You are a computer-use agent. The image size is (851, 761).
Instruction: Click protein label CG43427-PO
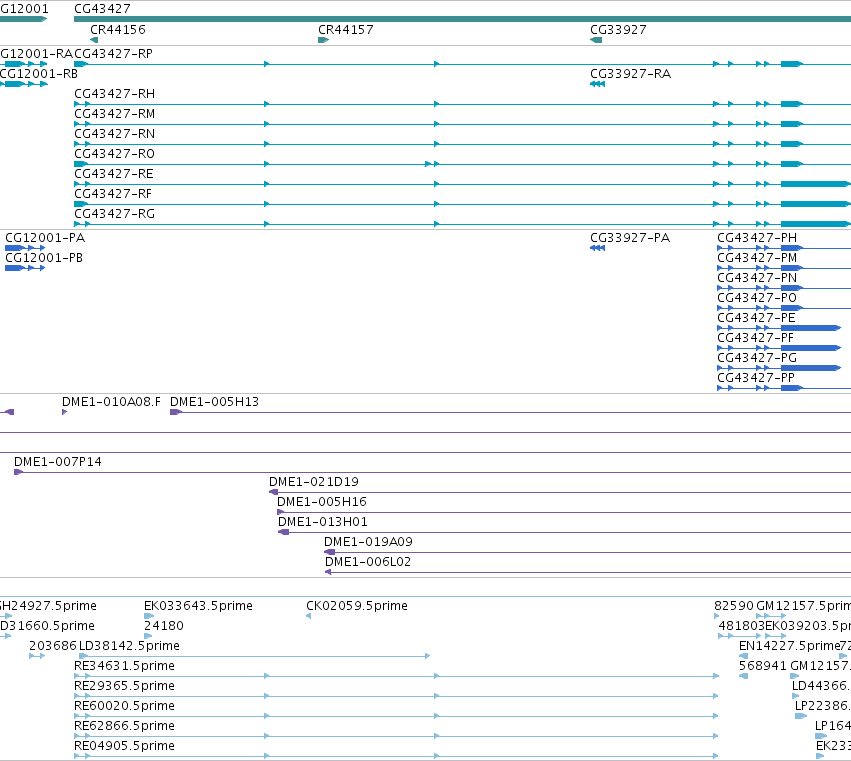pyautogui.click(x=757, y=298)
